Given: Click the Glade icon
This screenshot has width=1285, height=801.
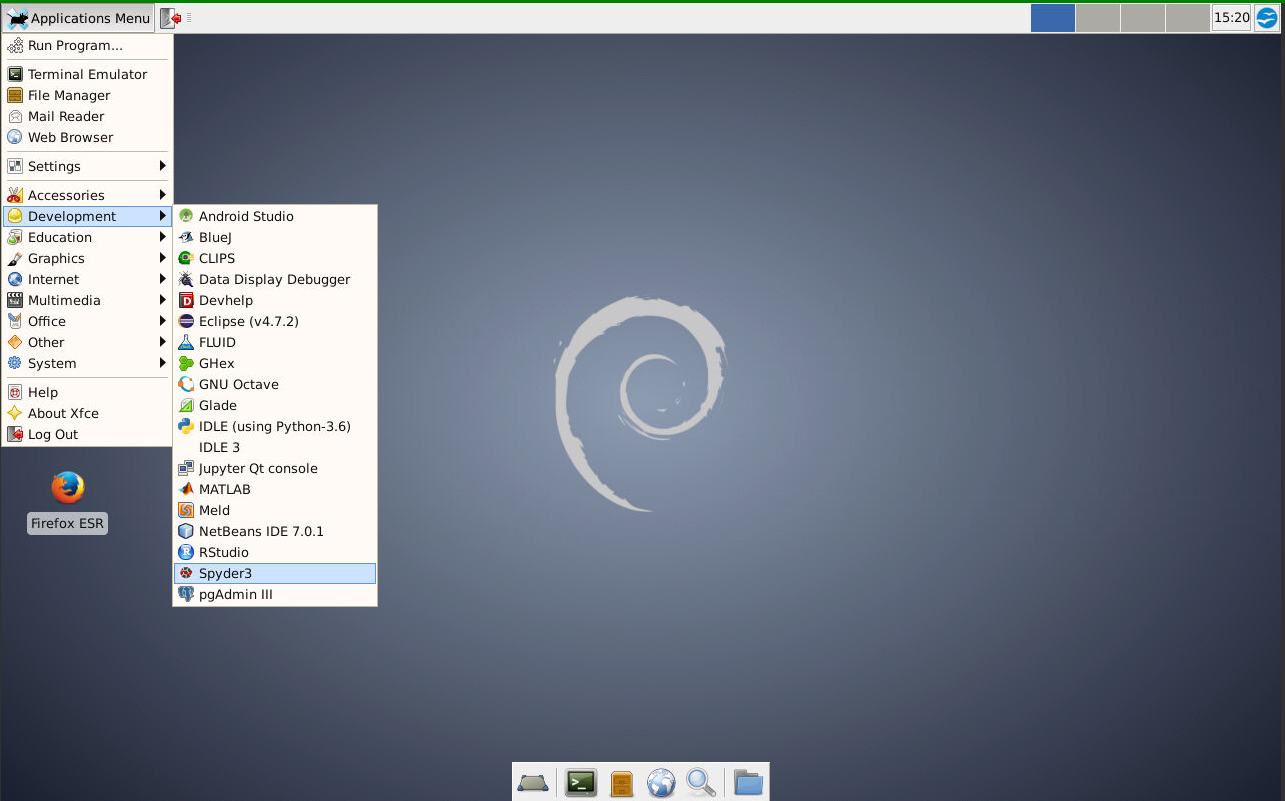Looking at the screenshot, I should [x=186, y=405].
